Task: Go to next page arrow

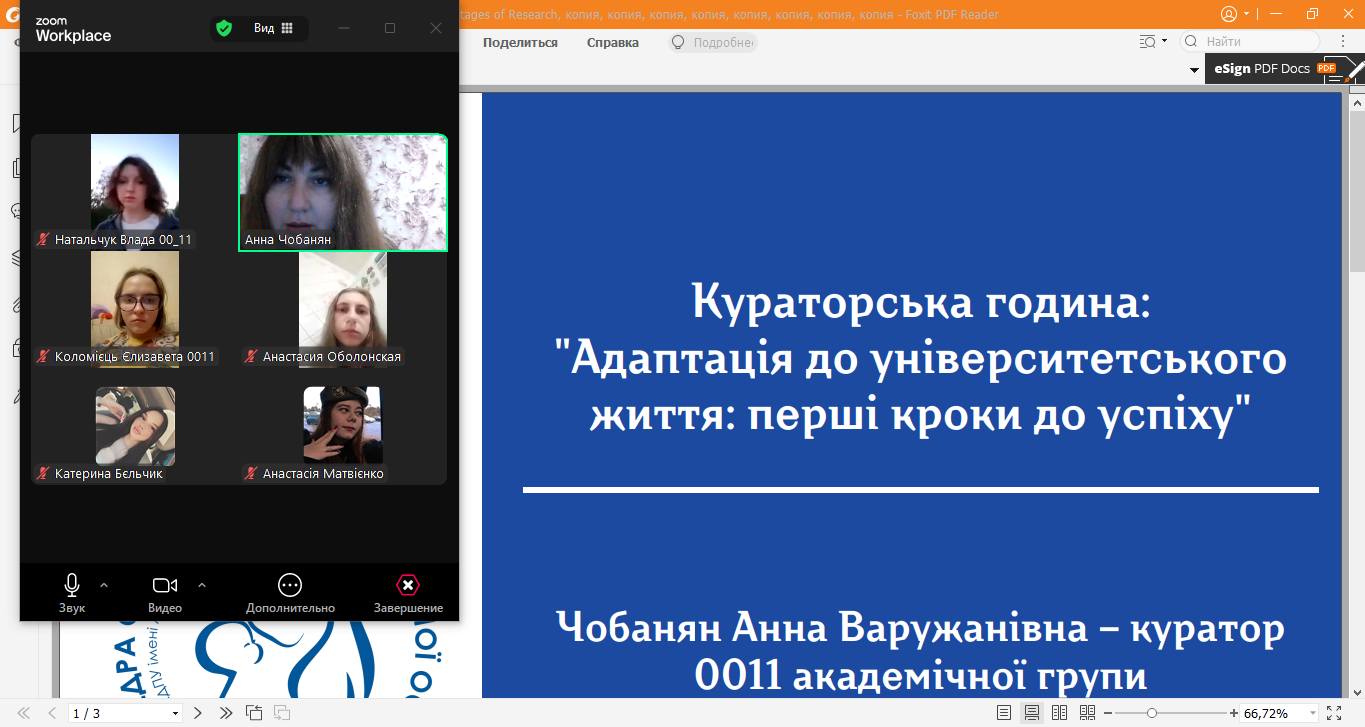Action: point(198,713)
